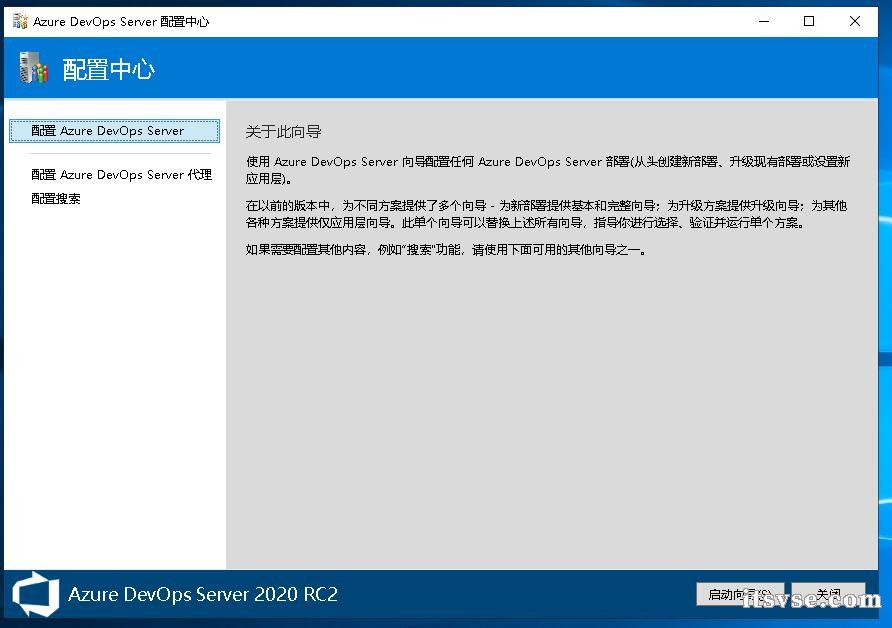Minimize the configuration center window
892x628 pixels.
(x=764, y=22)
